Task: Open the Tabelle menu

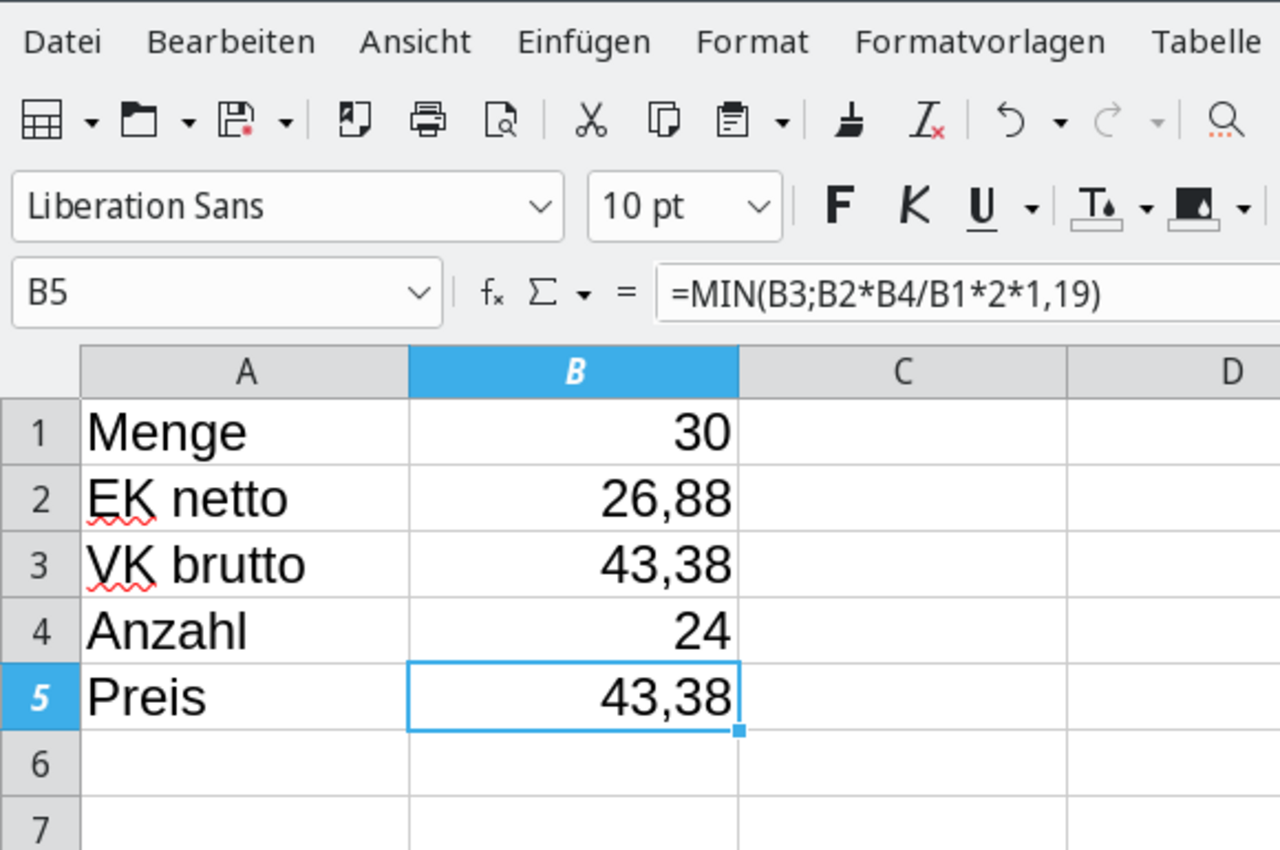Action: pyautogui.click(x=1206, y=42)
